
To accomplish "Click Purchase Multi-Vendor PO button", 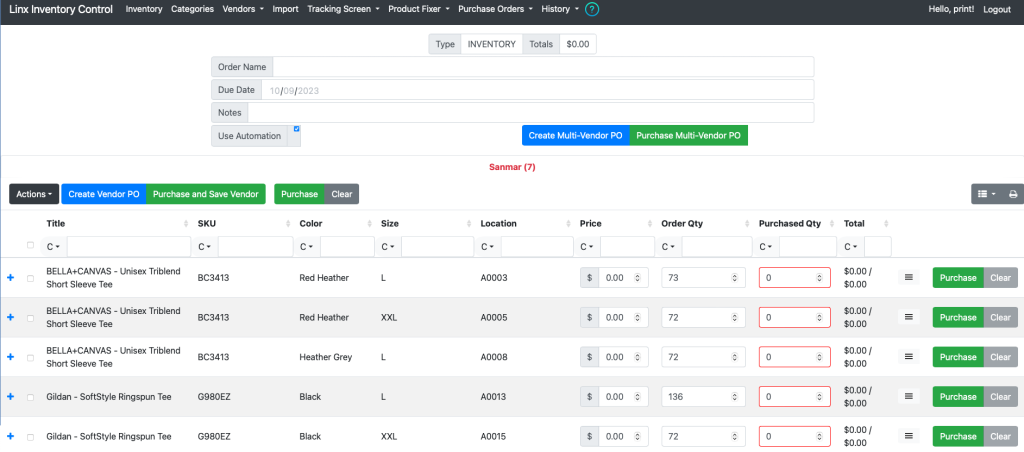I will 688,135.
